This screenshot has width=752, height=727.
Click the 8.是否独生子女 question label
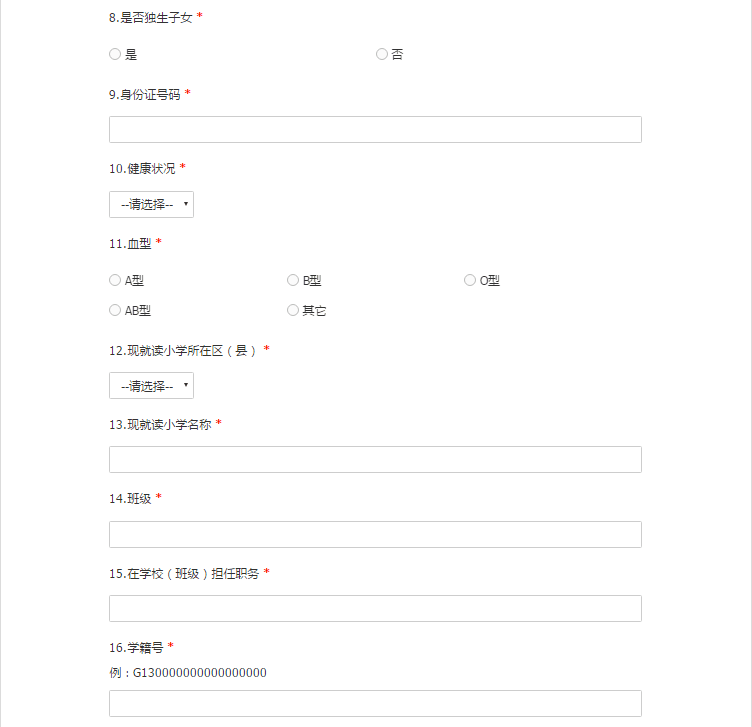150,18
